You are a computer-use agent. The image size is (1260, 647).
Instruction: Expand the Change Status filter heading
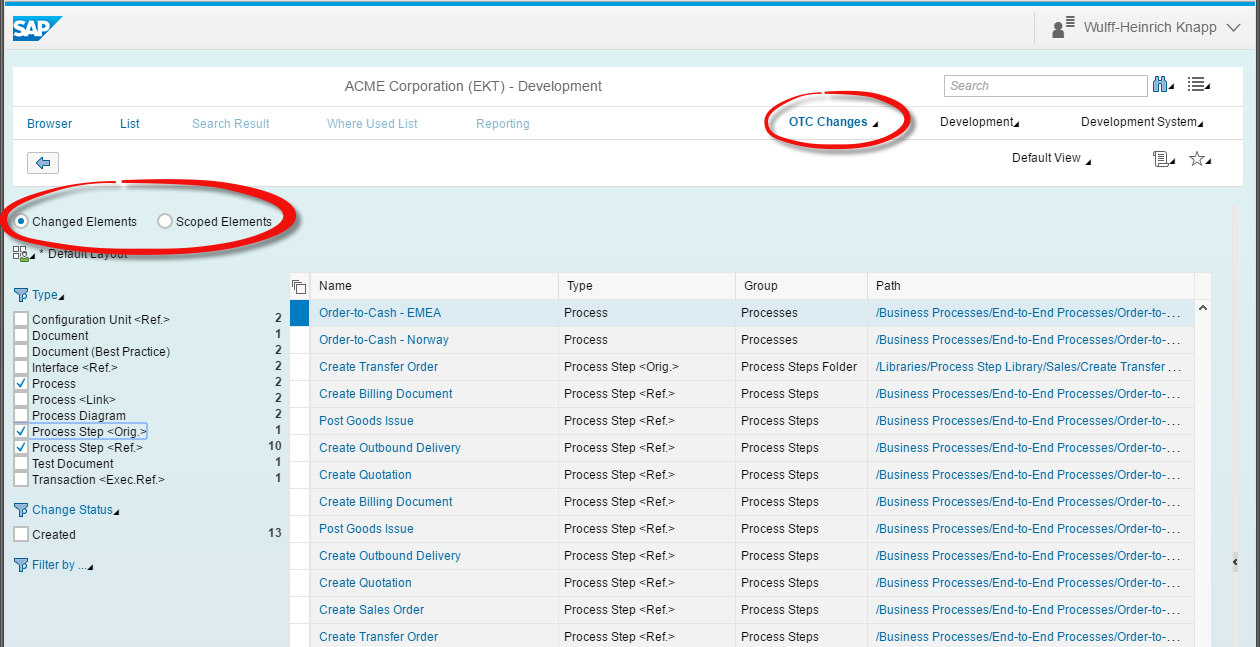pos(75,510)
